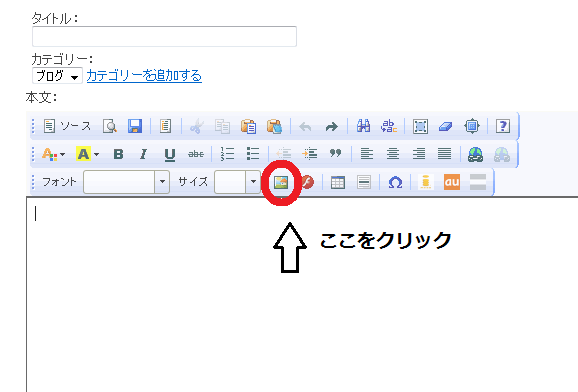The width and height of the screenshot is (578, 392).
Task: Center align the text
Action: (x=393, y=153)
